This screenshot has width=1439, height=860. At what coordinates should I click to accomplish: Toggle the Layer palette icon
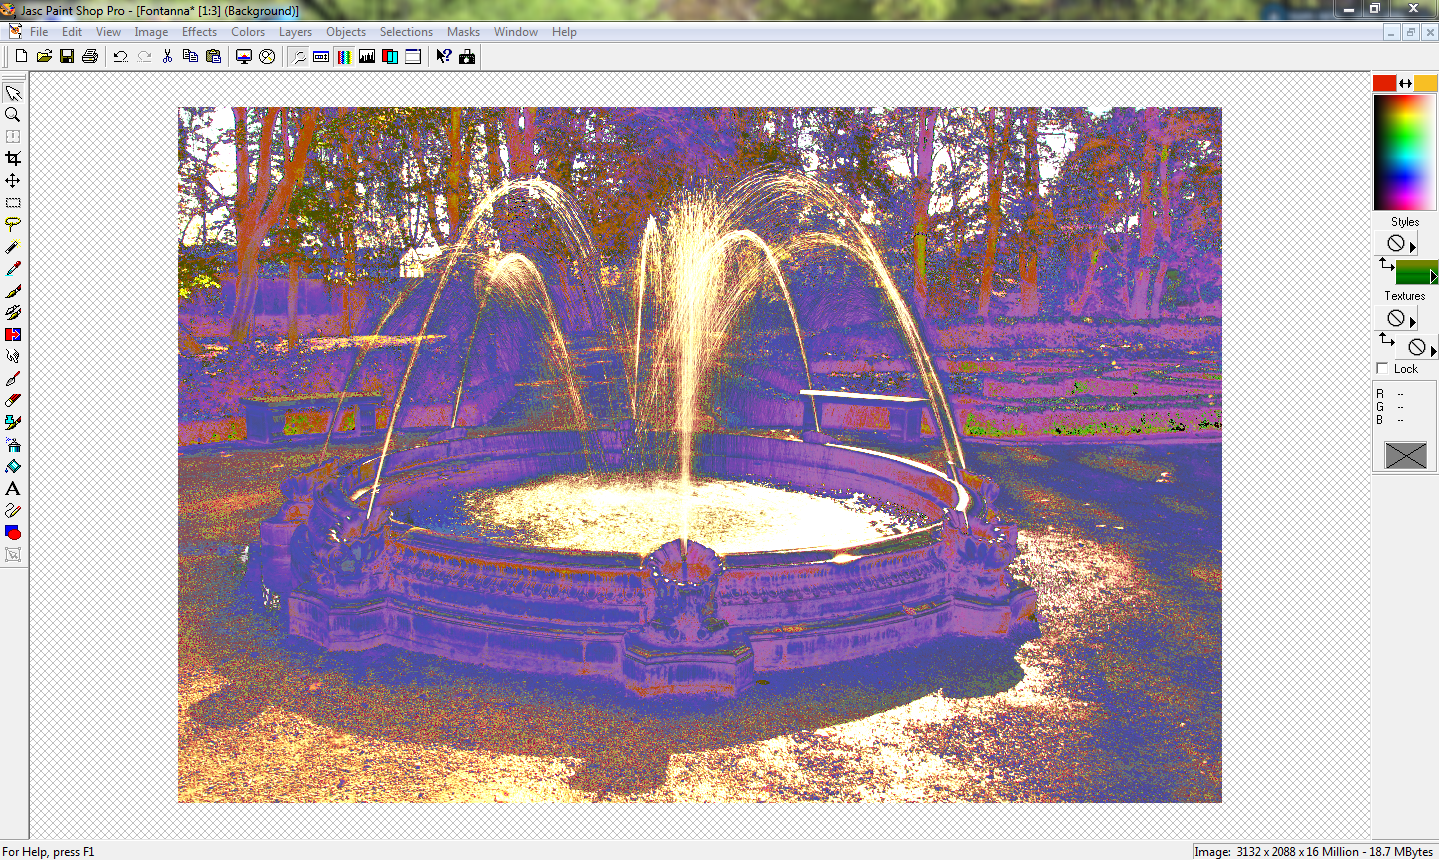(390, 56)
